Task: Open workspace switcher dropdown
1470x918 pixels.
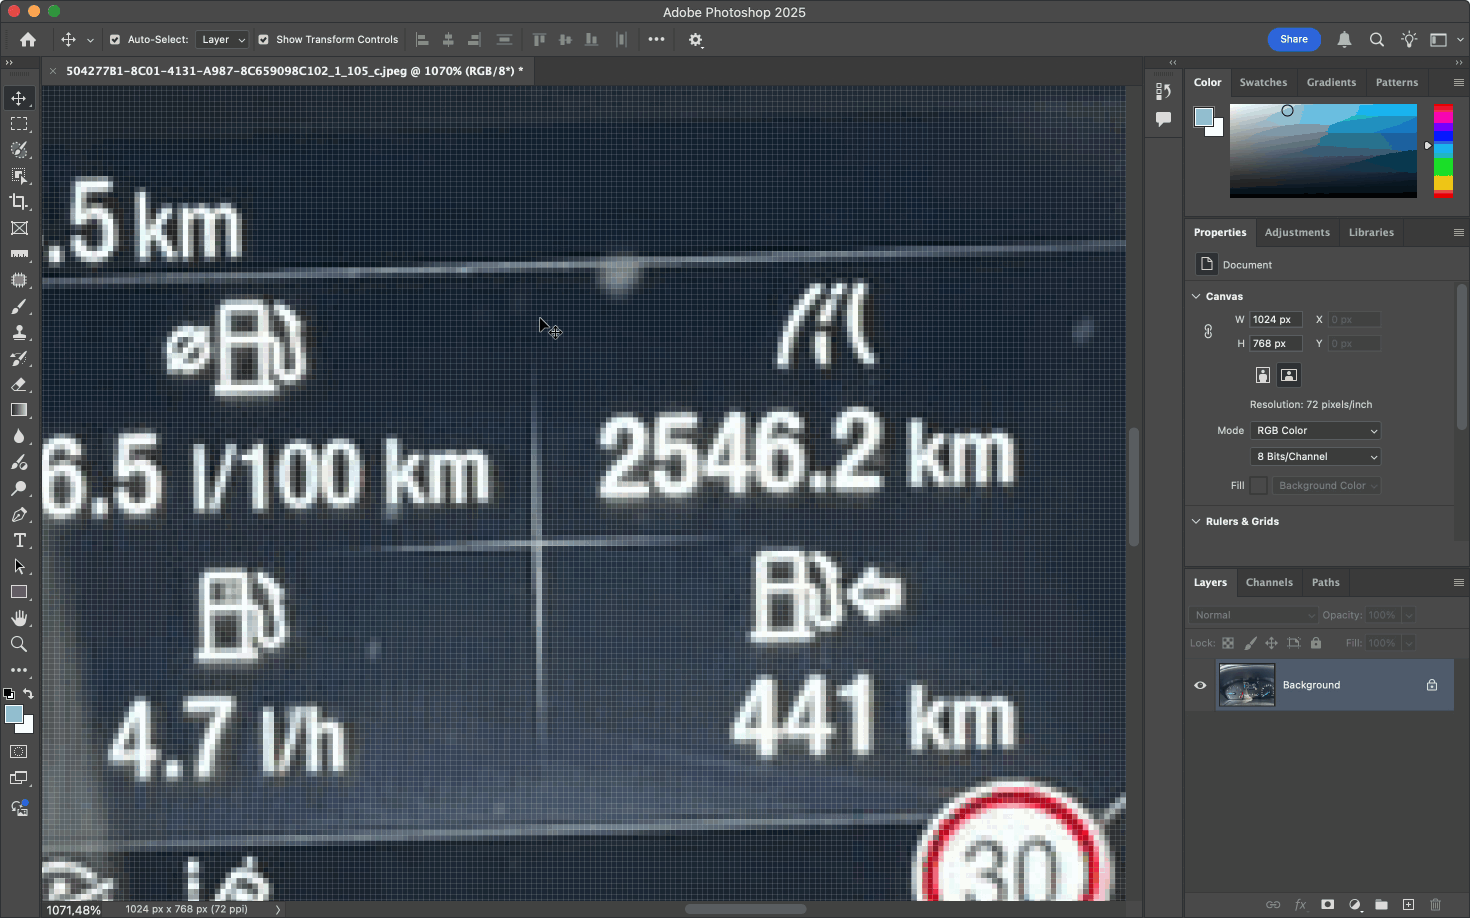Action: click(x=1445, y=40)
